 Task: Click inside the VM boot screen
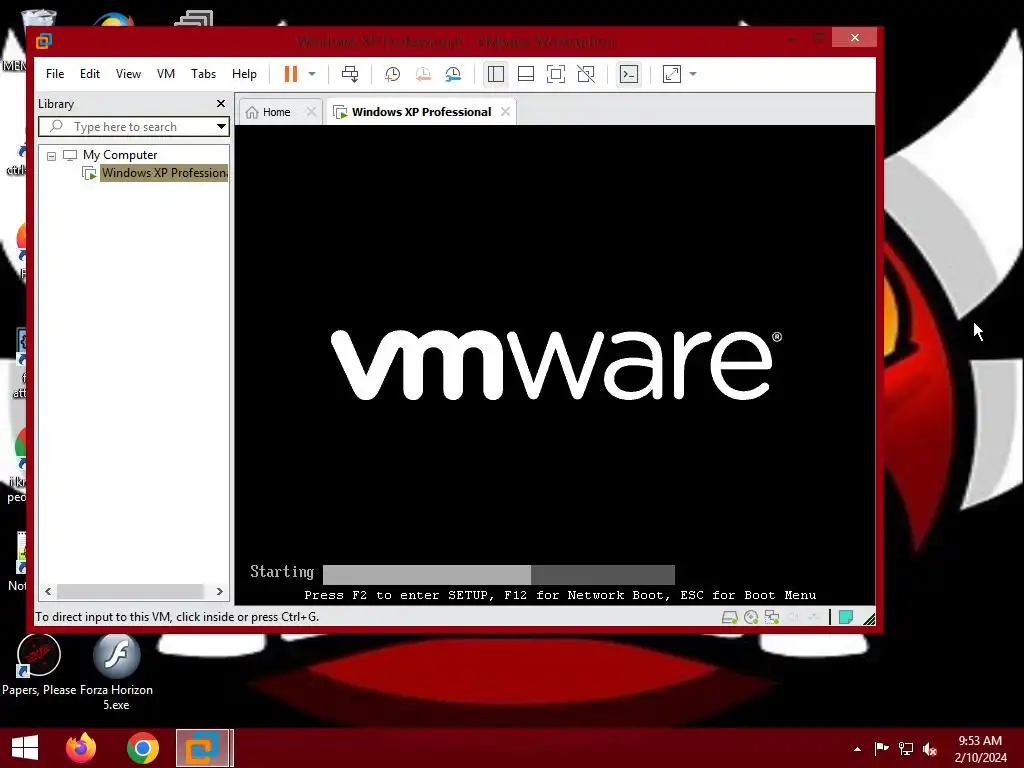coord(554,364)
